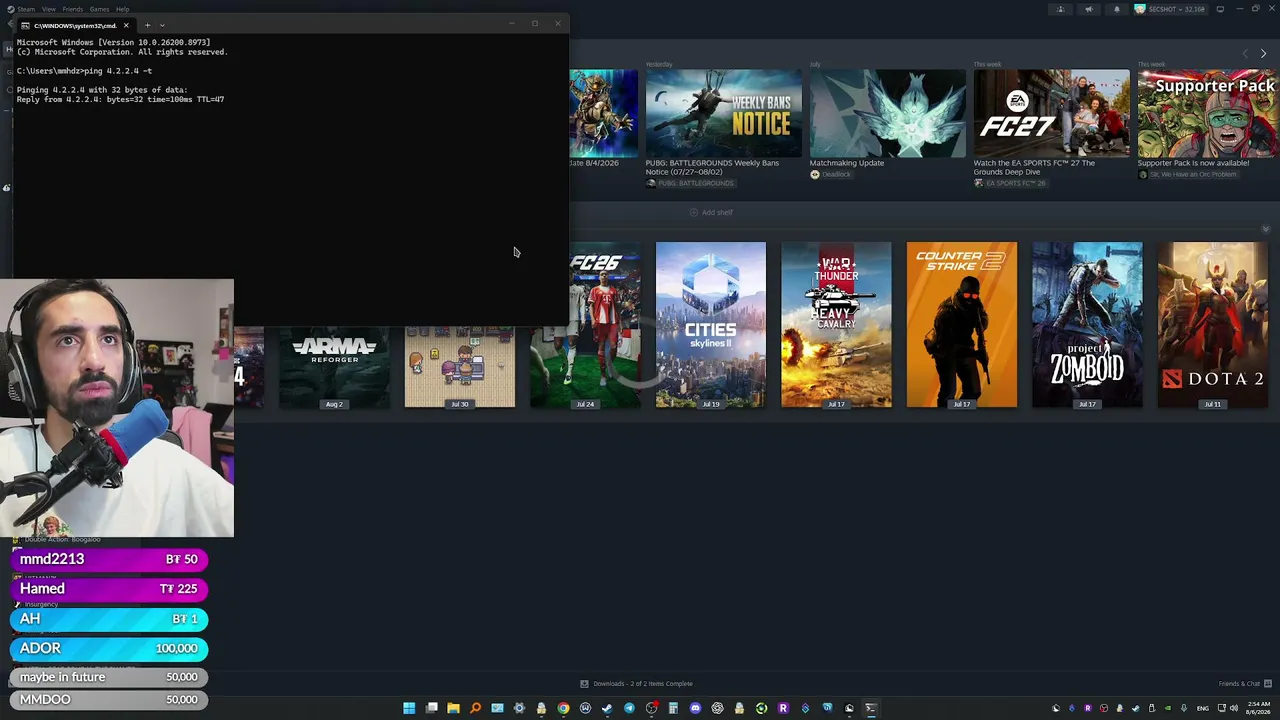Click the Nvidia tray icon
Image resolution: width=1280 pixels, height=720 pixels.
tap(1167, 708)
